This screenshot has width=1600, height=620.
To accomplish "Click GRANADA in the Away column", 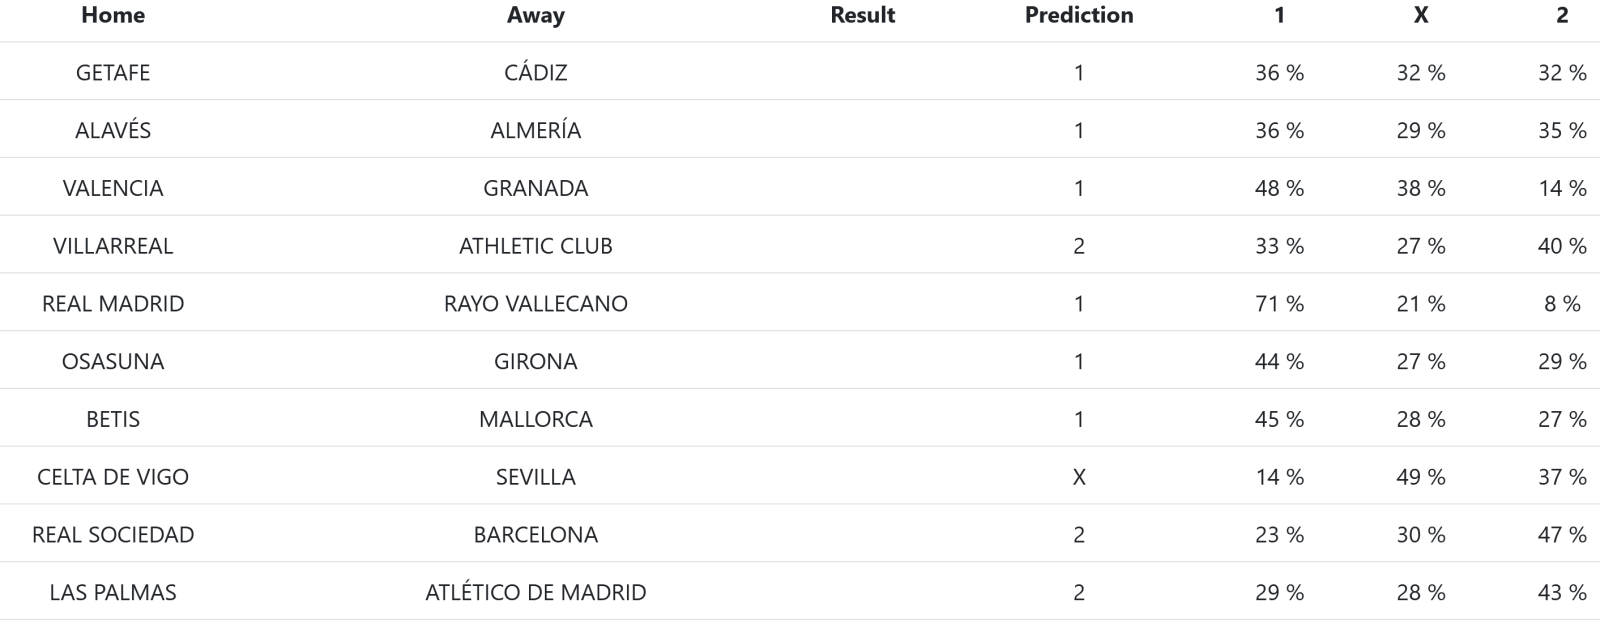I will (x=535, y=188).
